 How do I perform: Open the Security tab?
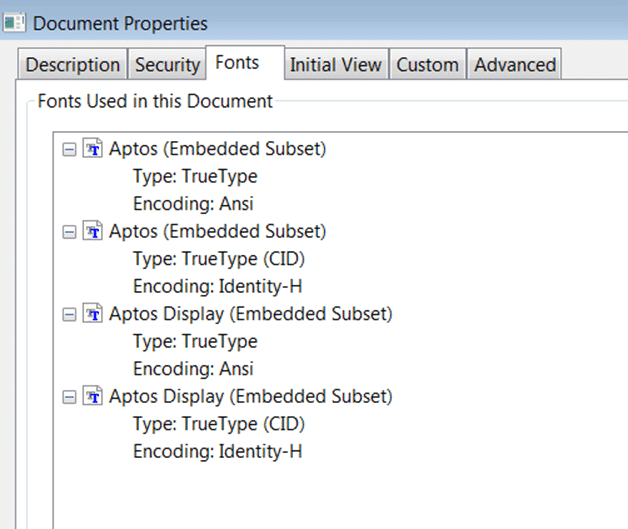167,64
